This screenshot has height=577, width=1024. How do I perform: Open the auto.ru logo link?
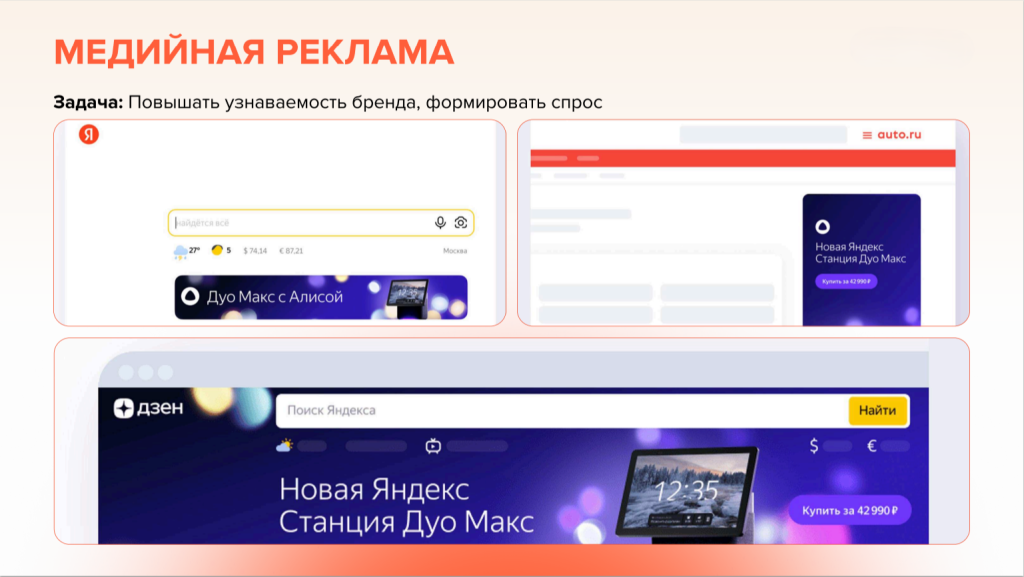point(899,135)
